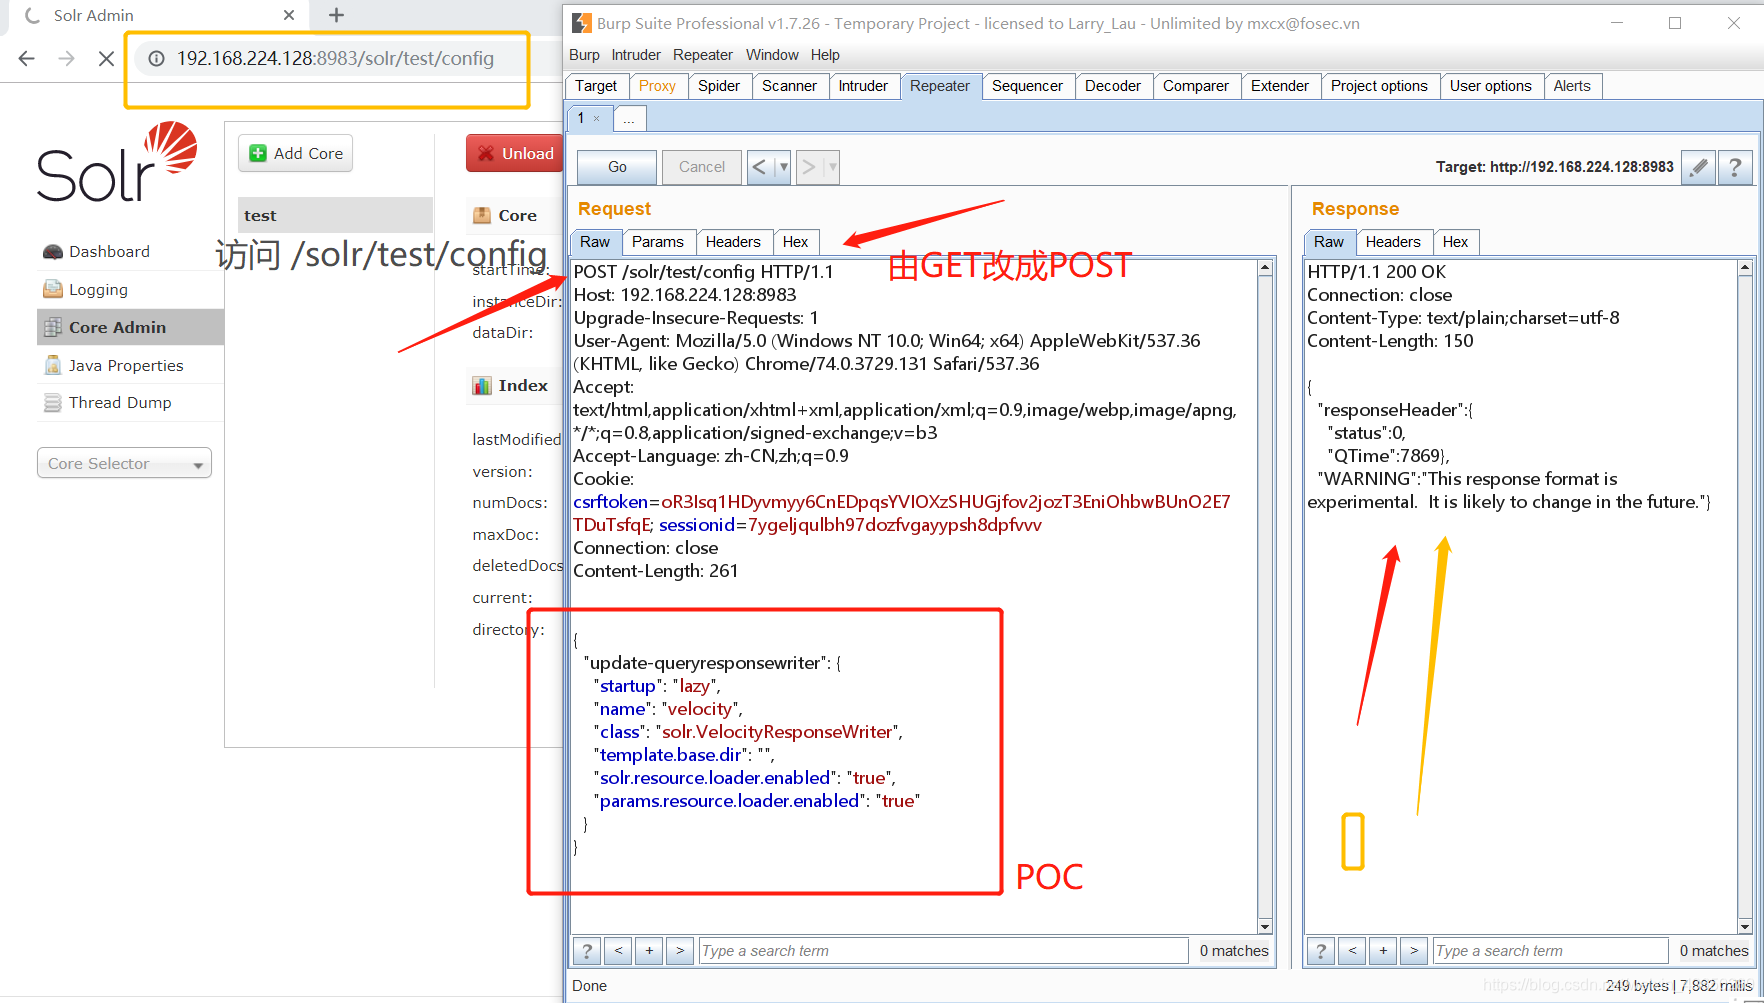
Task: Open Thread Dump in Solr sidebar
Action: pos(120,403)
